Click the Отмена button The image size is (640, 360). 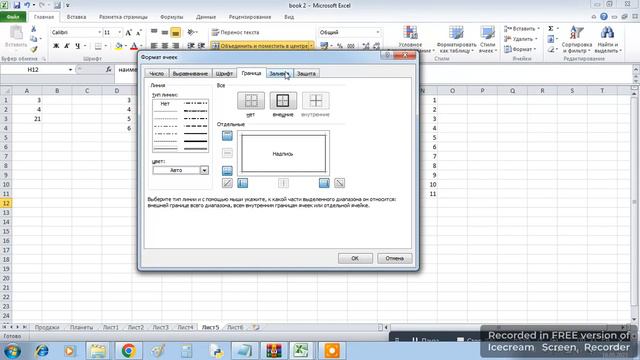(394, 258)
